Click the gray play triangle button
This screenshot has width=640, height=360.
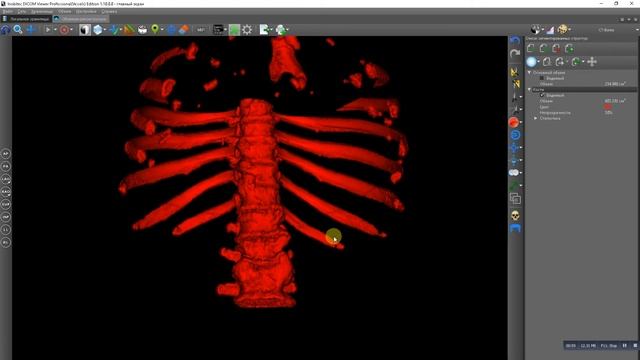[x=48, y=29]
